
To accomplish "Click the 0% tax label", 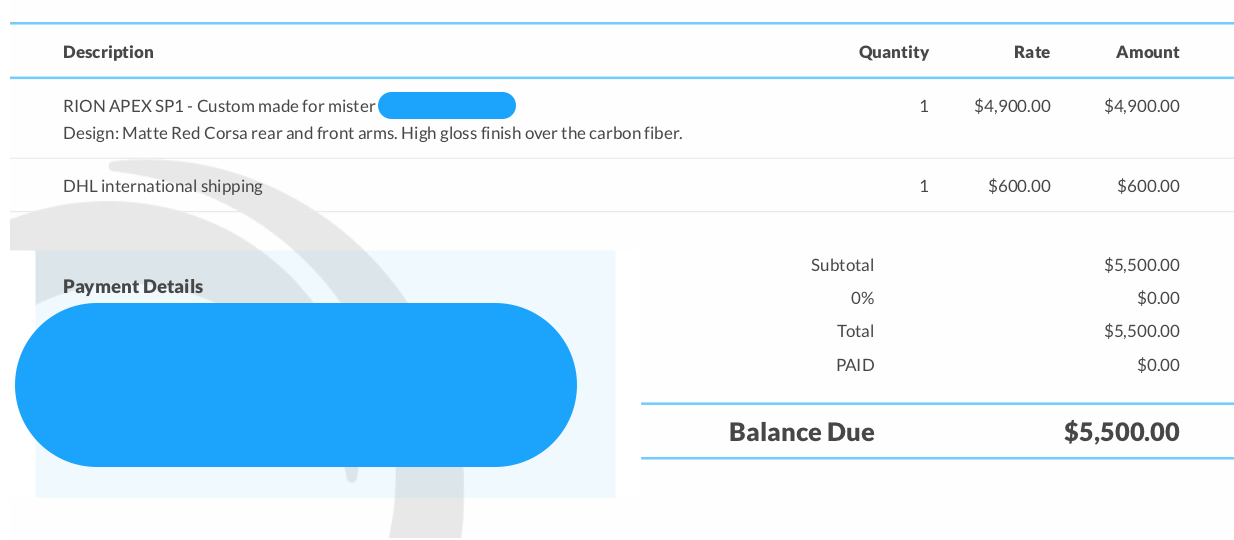I will pos(862,298).
